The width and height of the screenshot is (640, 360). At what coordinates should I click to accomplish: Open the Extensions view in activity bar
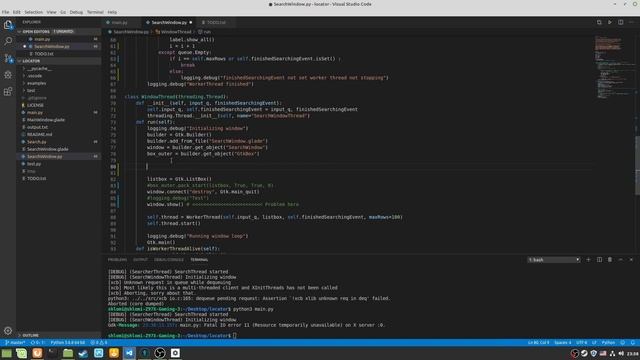pos(8,91)
